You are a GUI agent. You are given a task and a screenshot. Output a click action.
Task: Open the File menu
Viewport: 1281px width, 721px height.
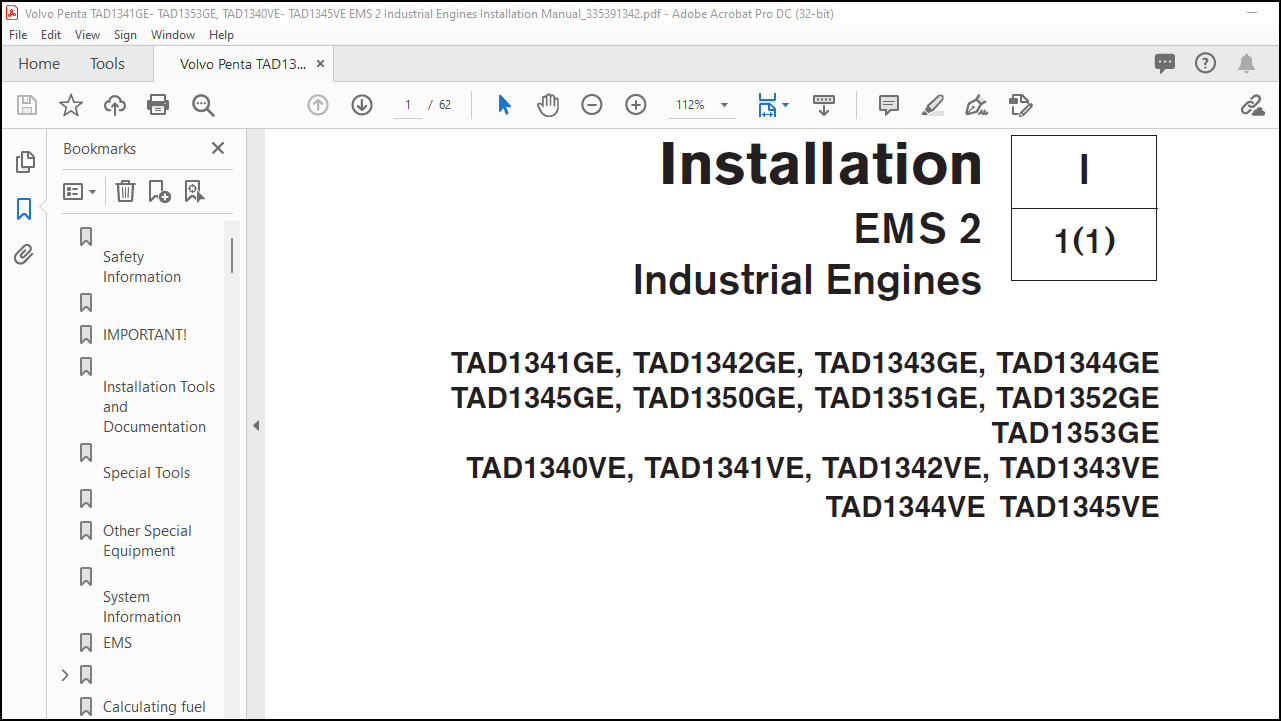click(x=19, y=34)
